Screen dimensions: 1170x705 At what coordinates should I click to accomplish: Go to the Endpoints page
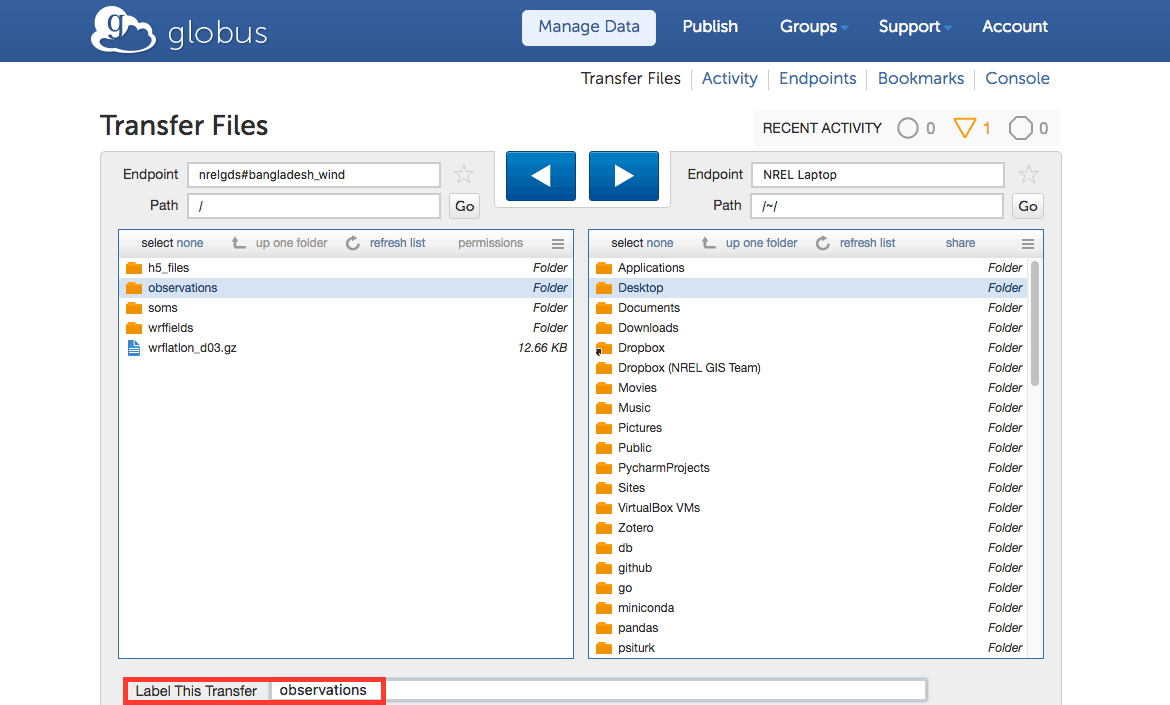[x=818, y=78]
